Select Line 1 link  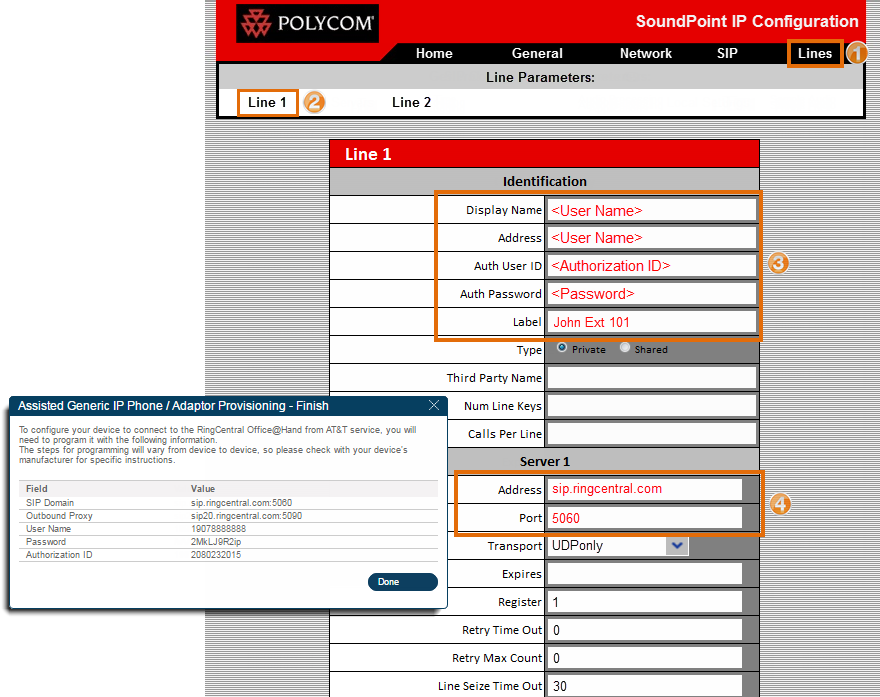coord(267,102)
